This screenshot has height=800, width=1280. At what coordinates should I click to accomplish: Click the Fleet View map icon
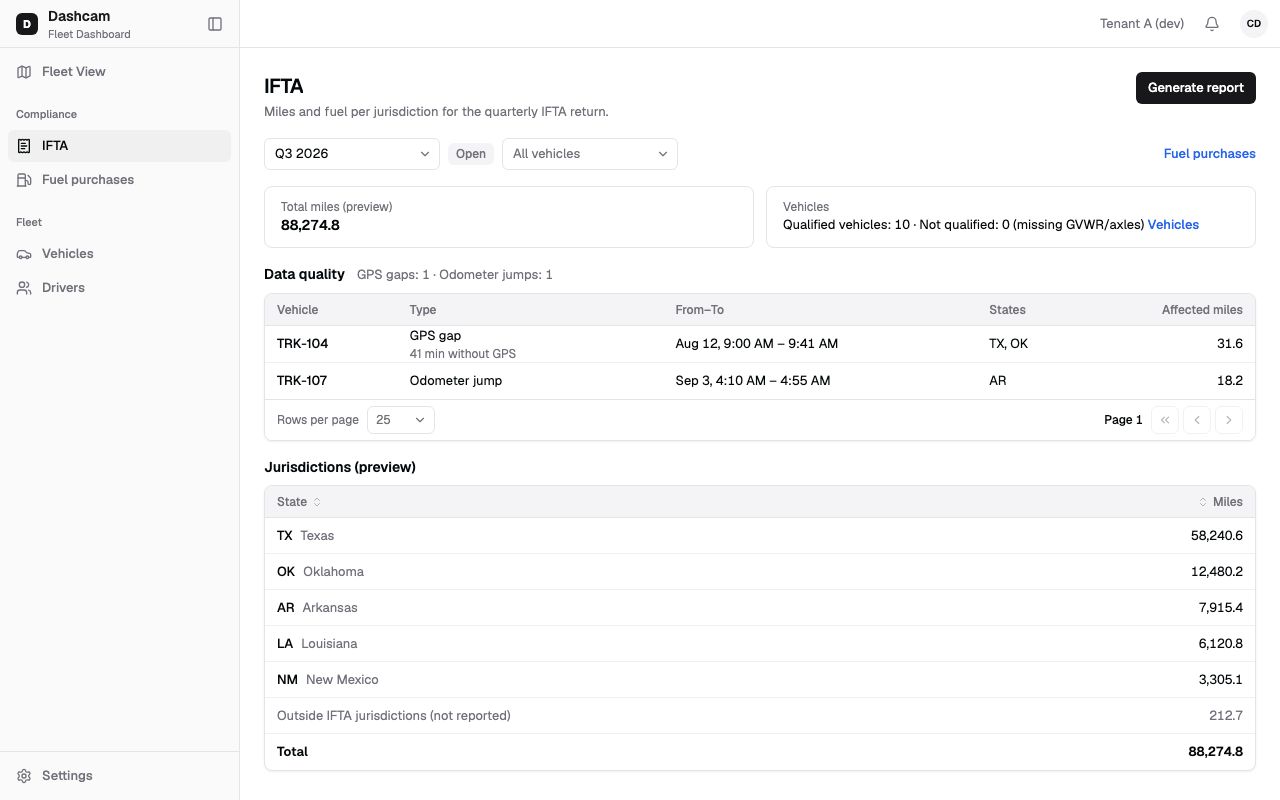24,72
